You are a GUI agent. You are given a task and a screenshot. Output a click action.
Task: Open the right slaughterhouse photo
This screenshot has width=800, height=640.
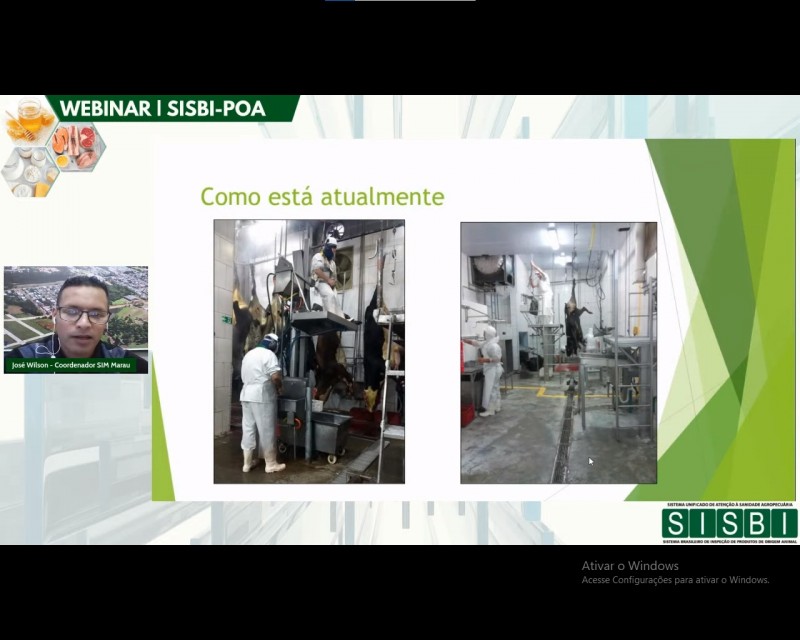(559, 353)
